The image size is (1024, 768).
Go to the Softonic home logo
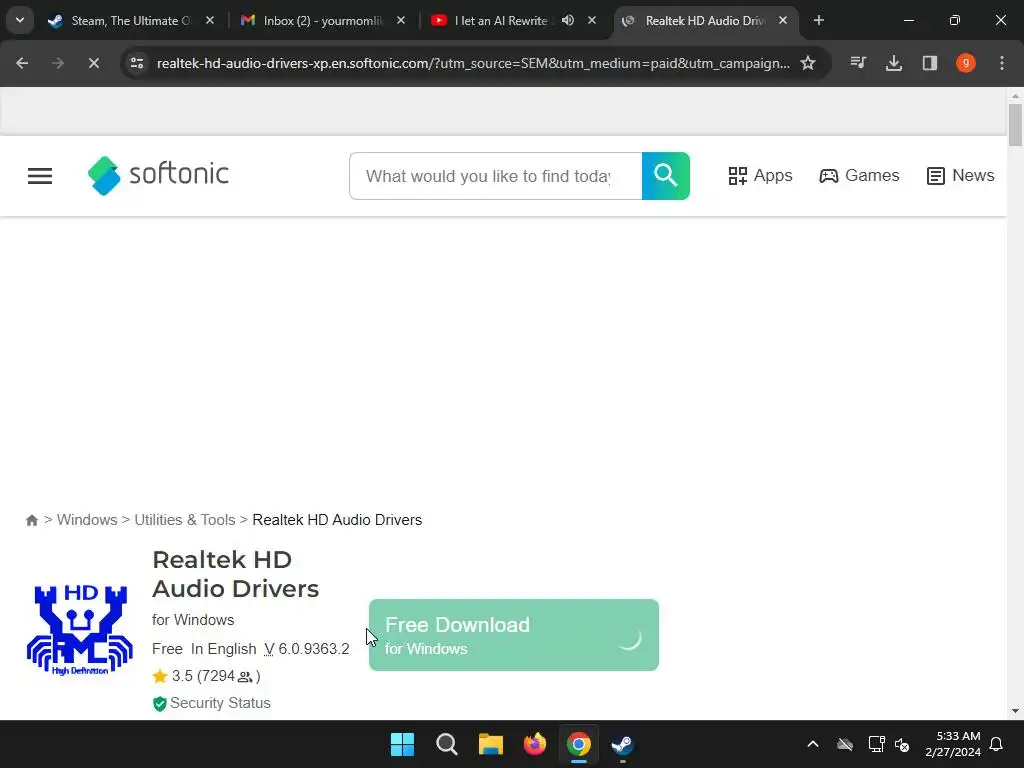coord(158,175)
